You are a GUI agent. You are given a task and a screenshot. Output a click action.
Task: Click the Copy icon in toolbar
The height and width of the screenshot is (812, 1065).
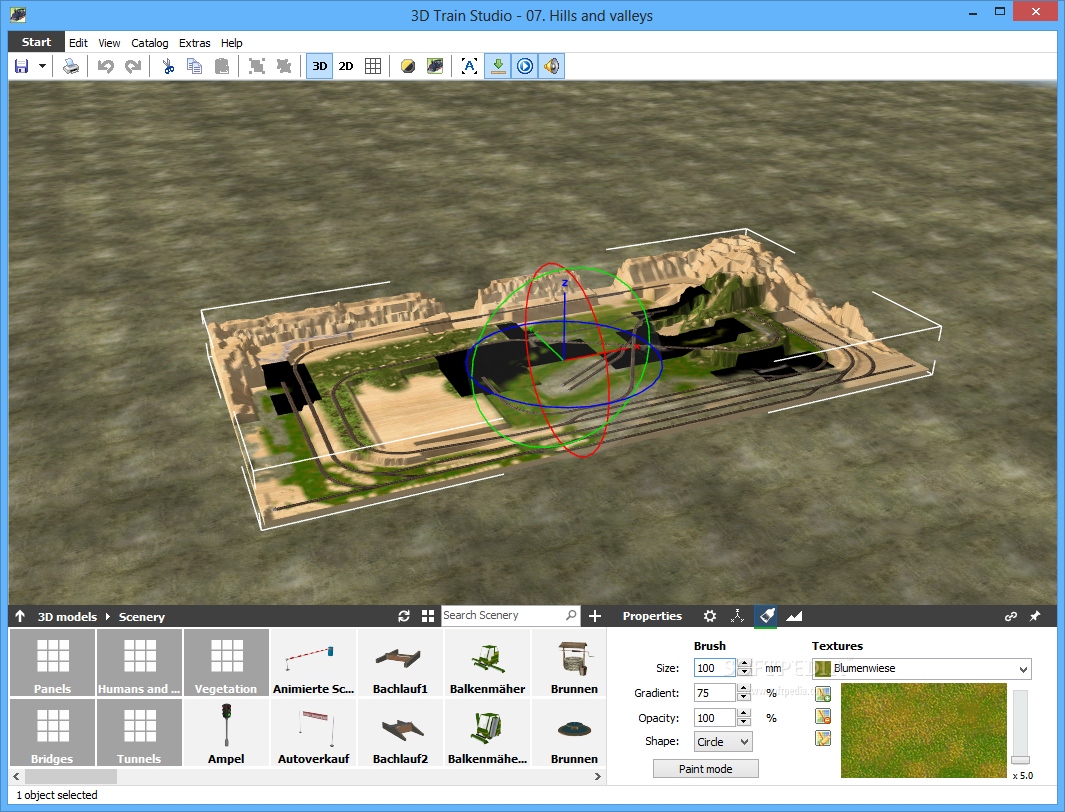tap(194, 66)
